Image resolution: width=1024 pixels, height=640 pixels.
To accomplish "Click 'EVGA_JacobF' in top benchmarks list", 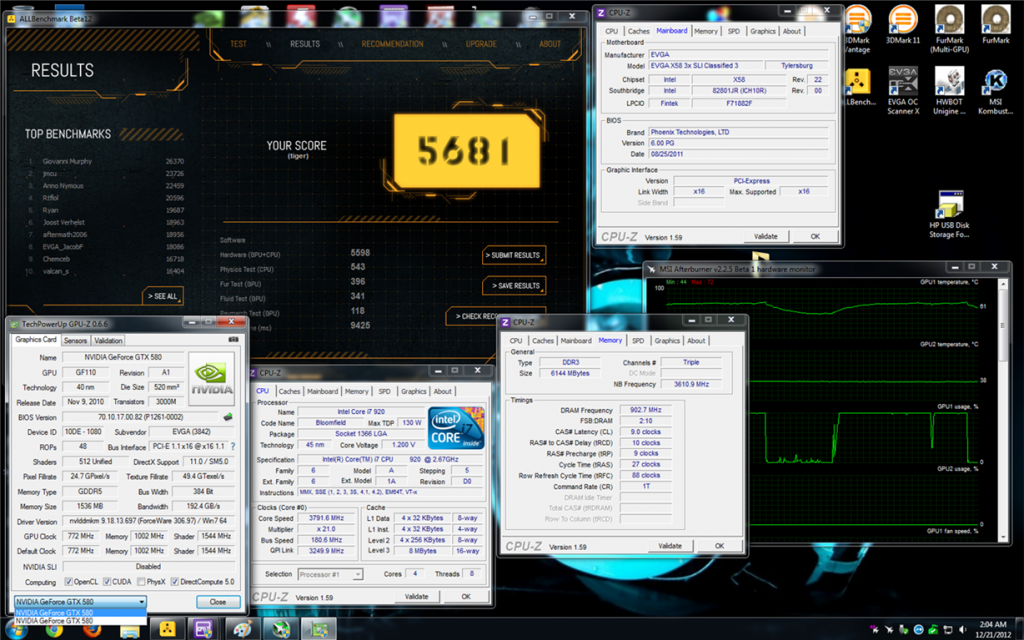I will (x=63, y=247).
